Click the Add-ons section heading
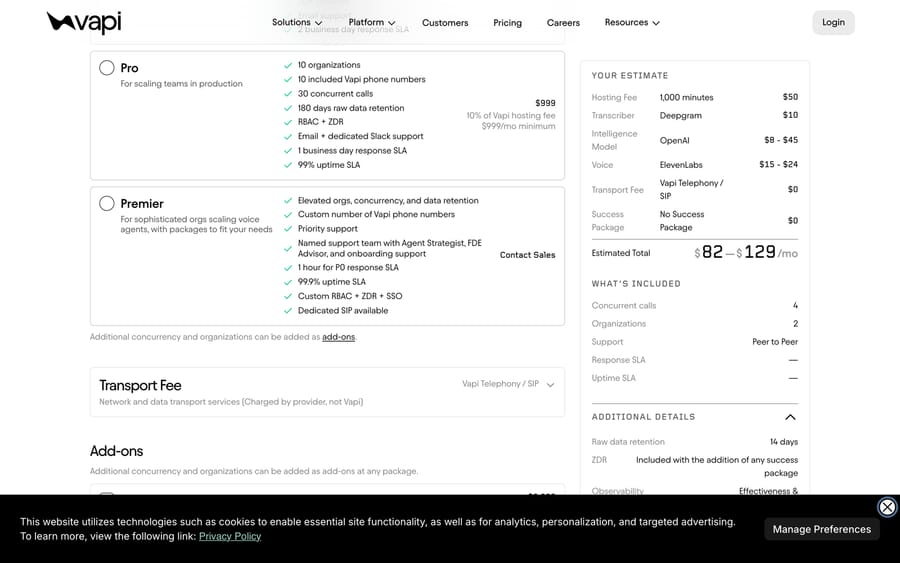 click(117, 451)
